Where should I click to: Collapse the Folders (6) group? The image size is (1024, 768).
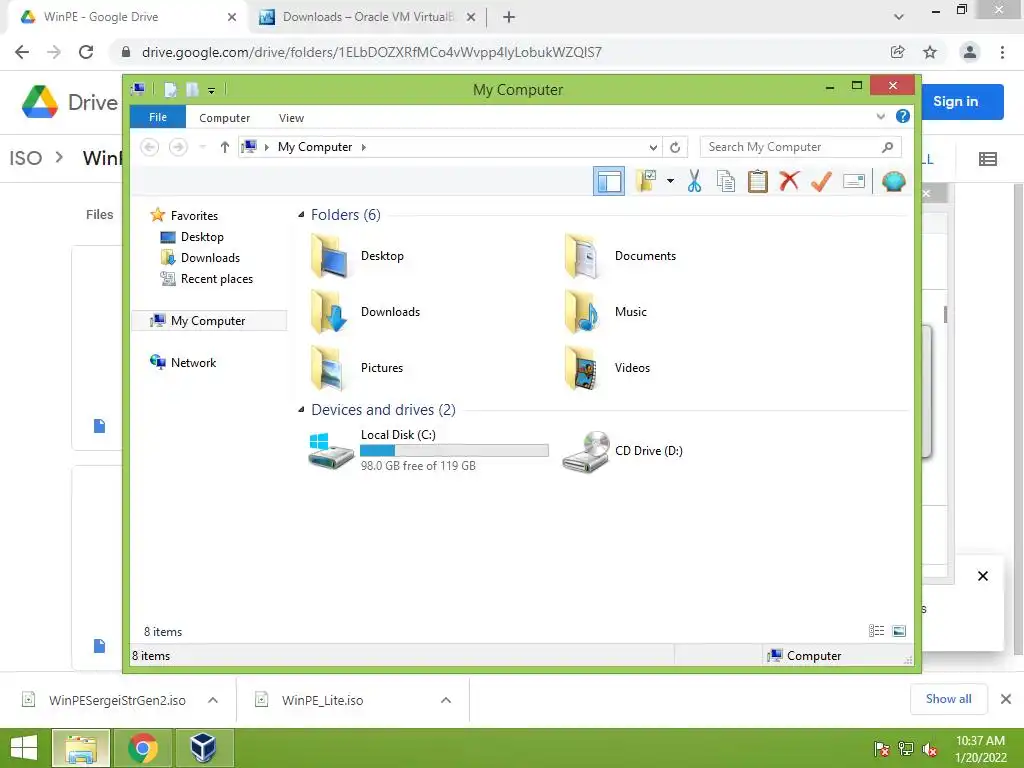pos(301,215)
